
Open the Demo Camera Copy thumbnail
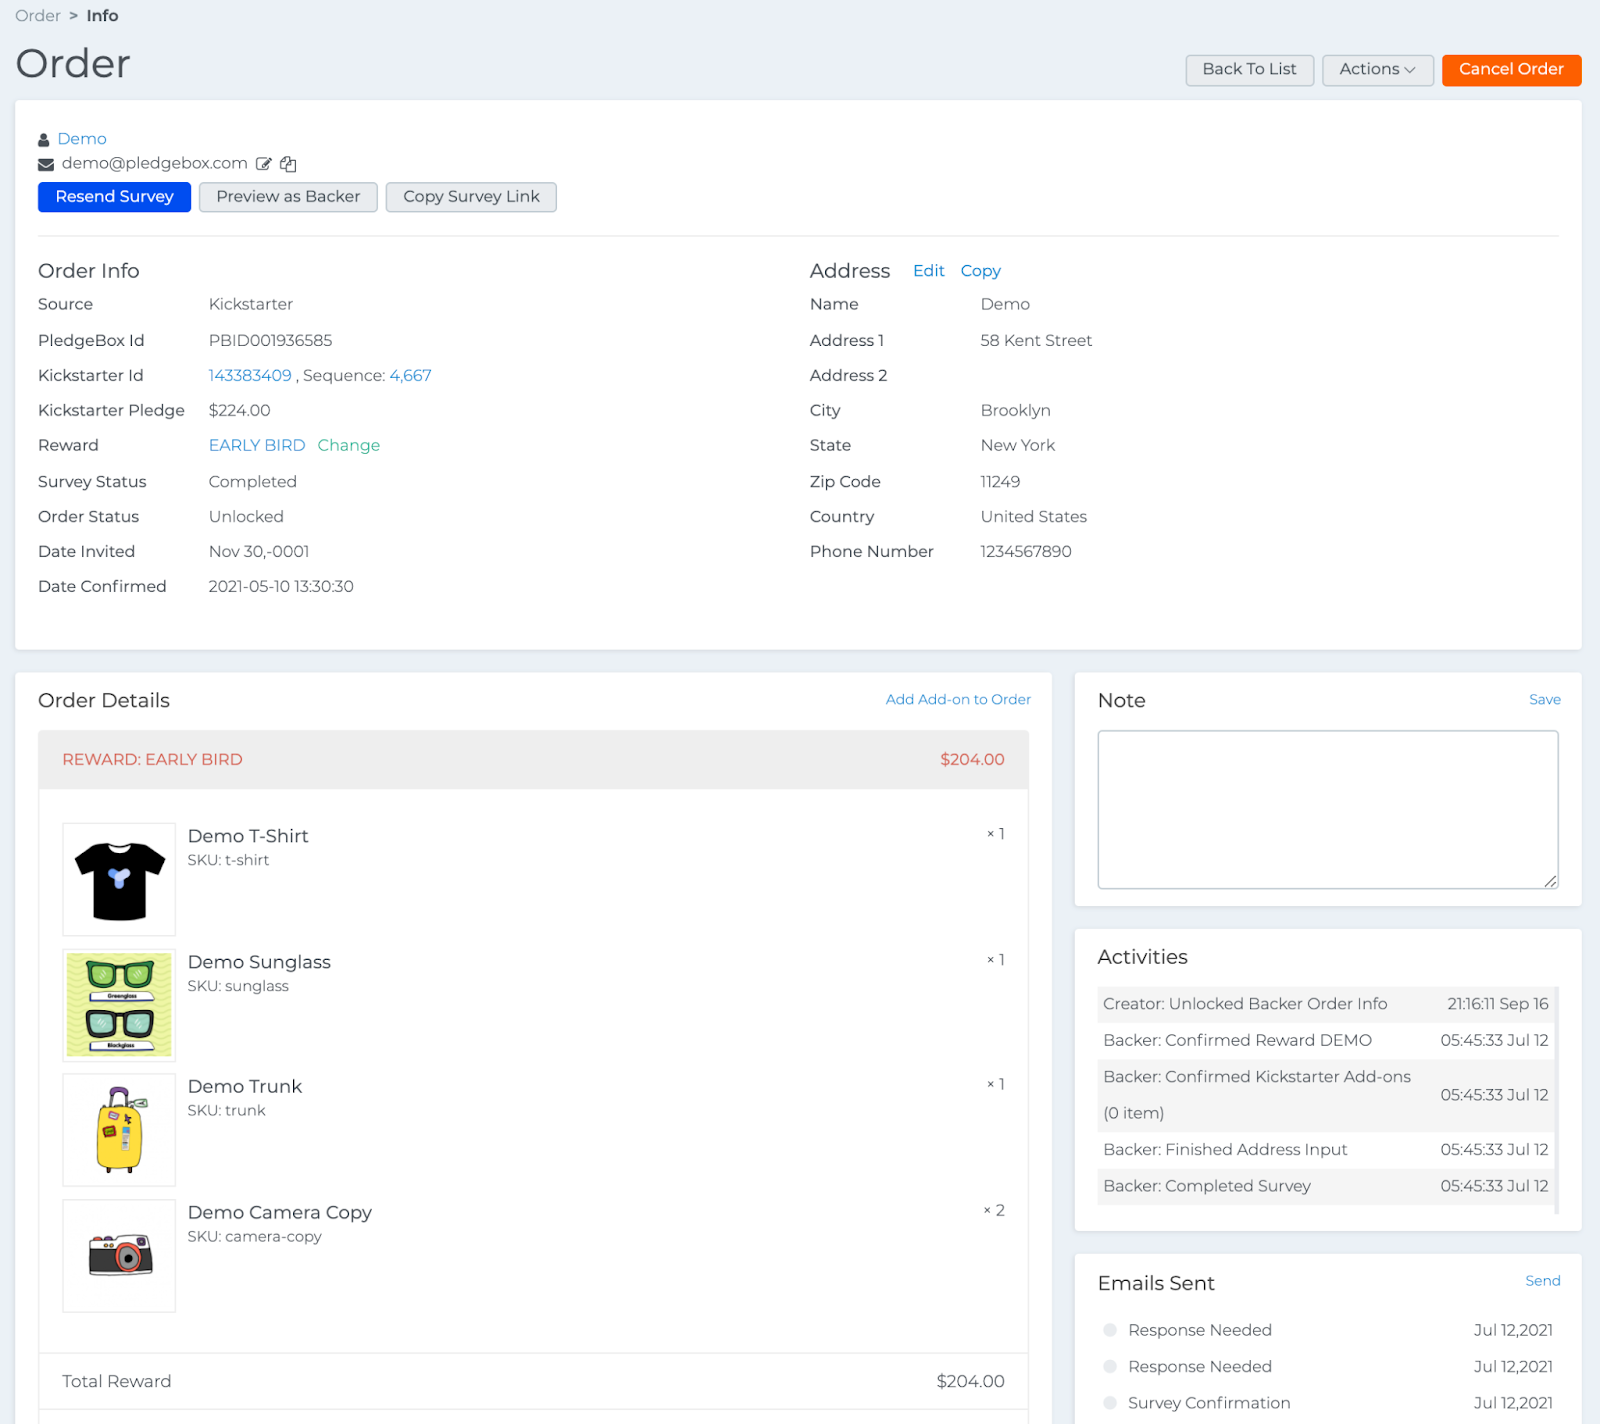coord(119,1256)
